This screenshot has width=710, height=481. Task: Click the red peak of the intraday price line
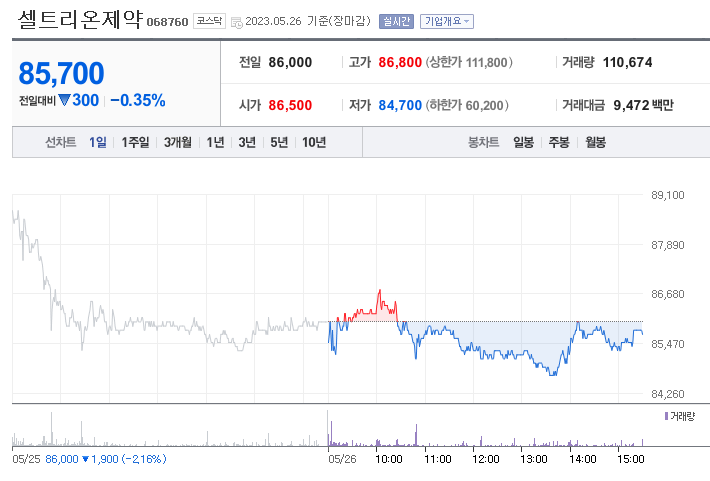click(379, 291)
